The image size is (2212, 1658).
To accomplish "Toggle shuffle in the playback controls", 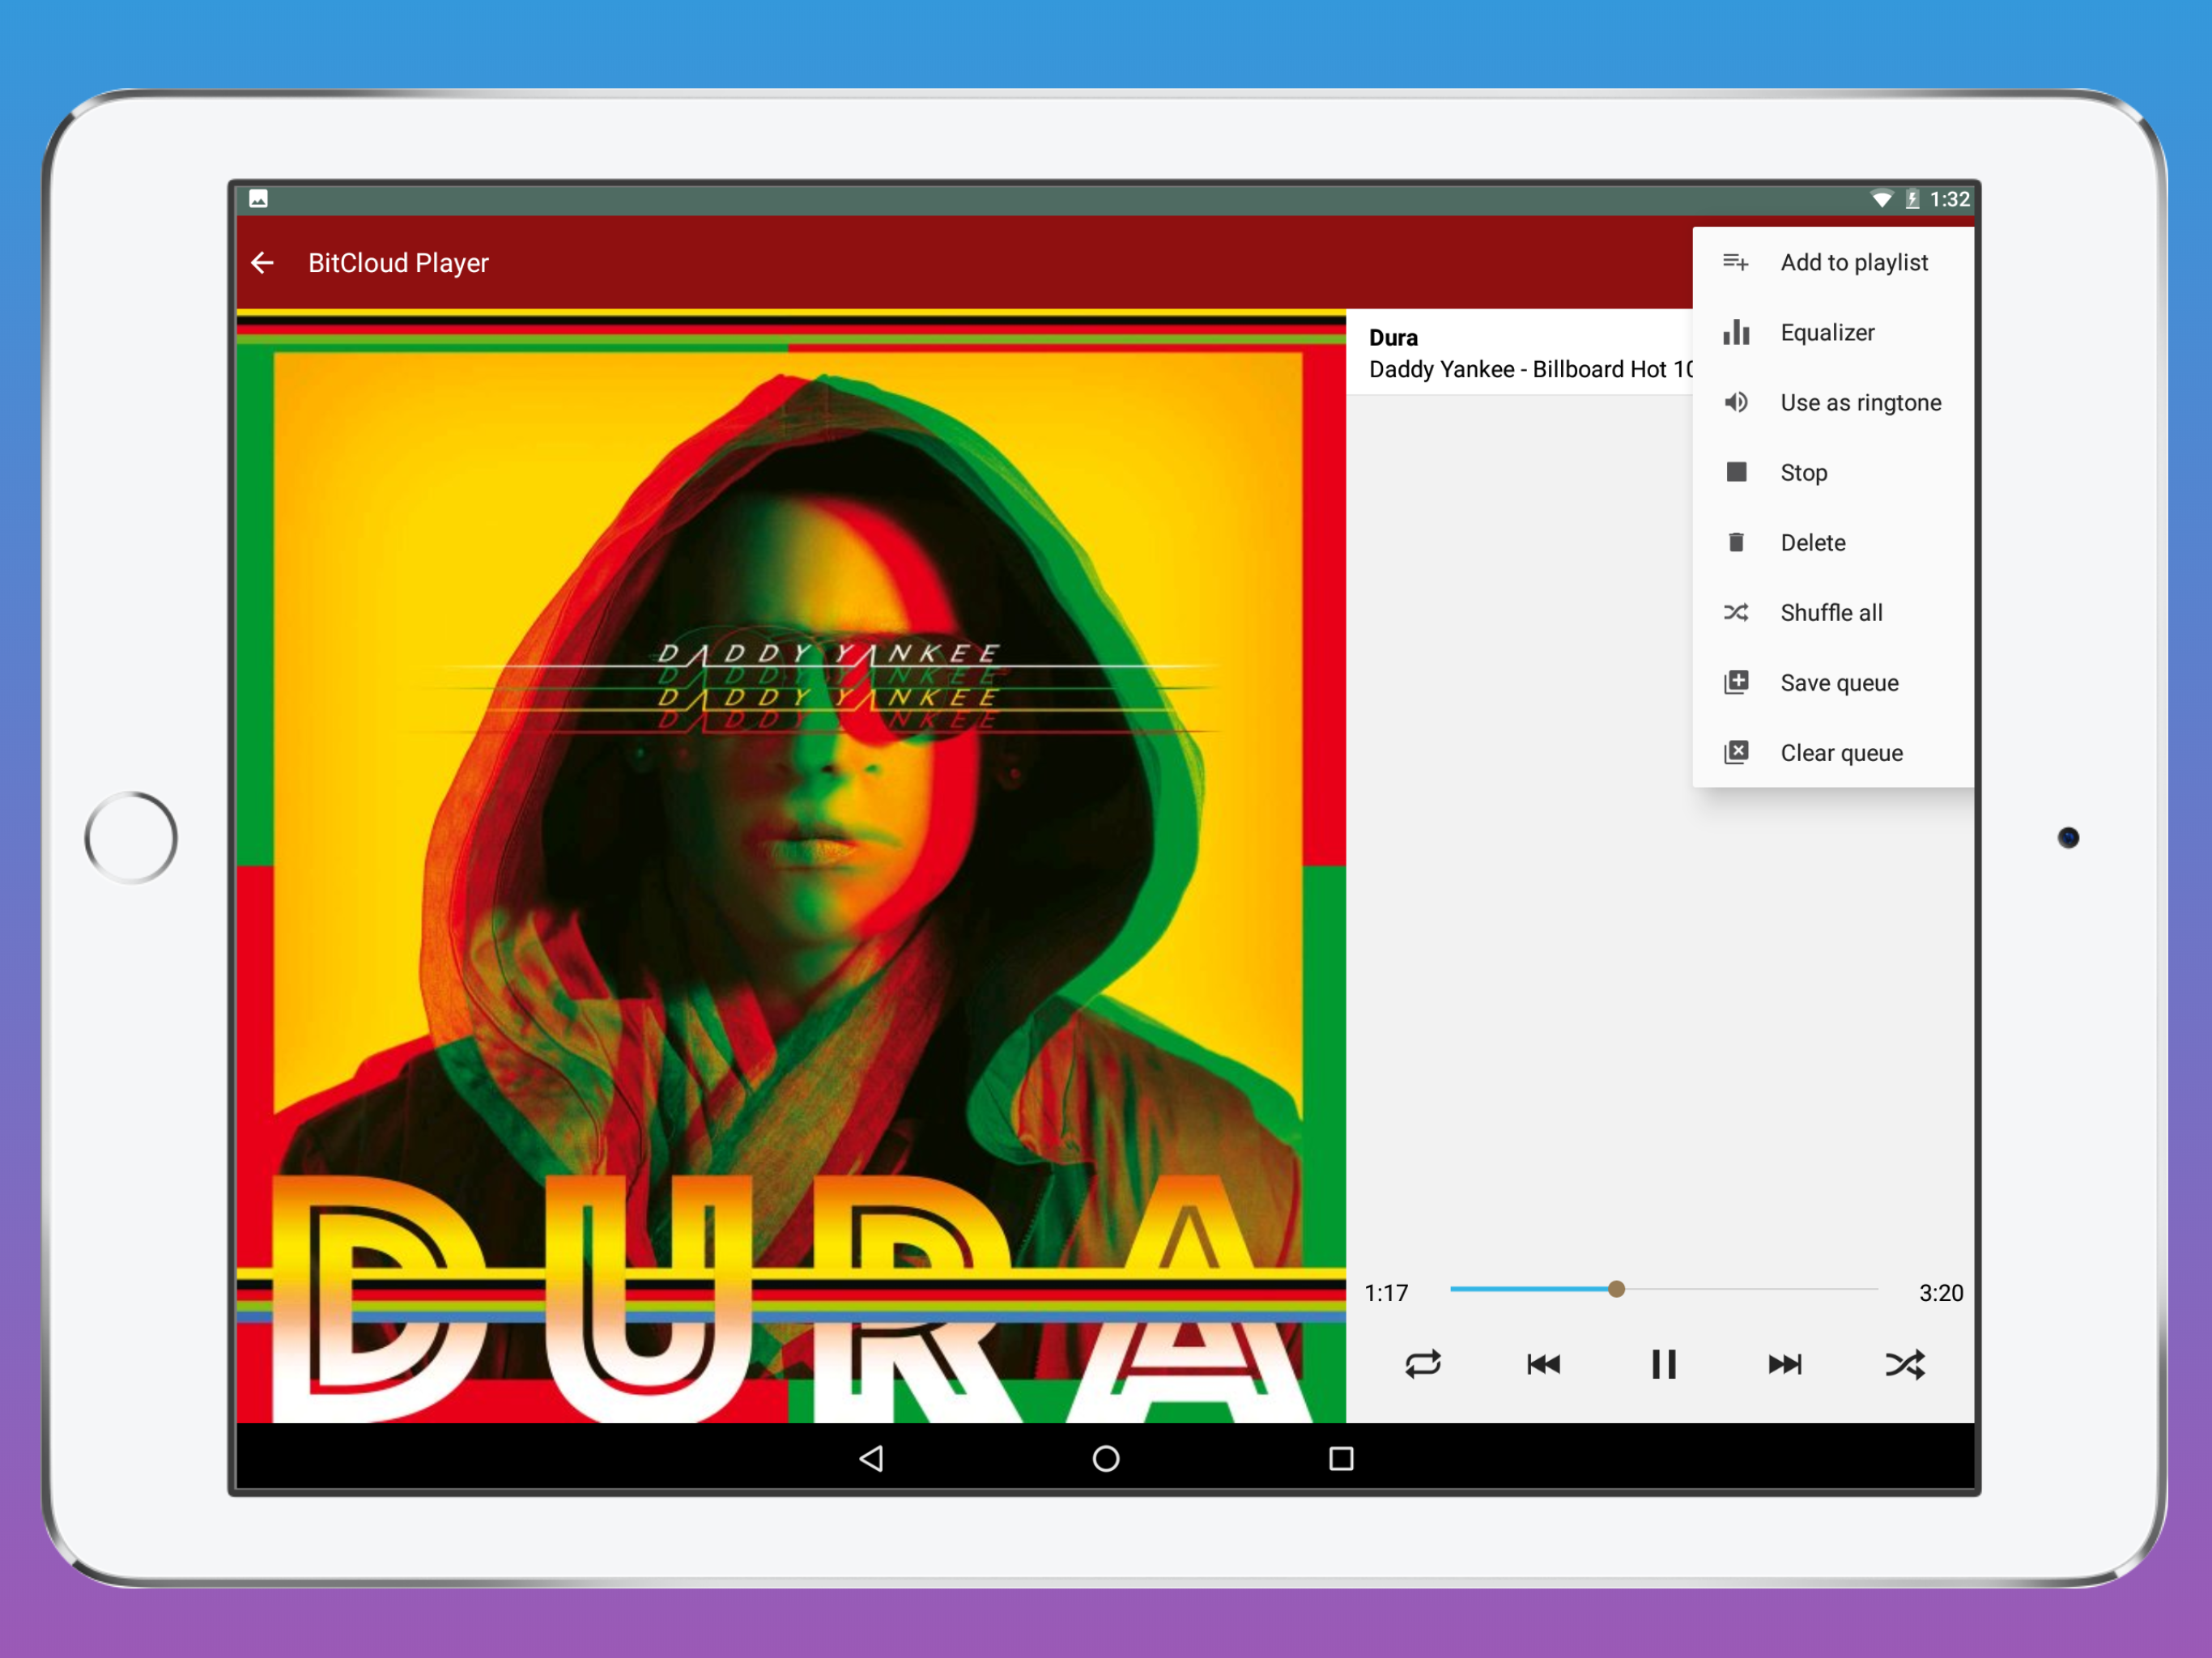I will click(1904, 1364).
